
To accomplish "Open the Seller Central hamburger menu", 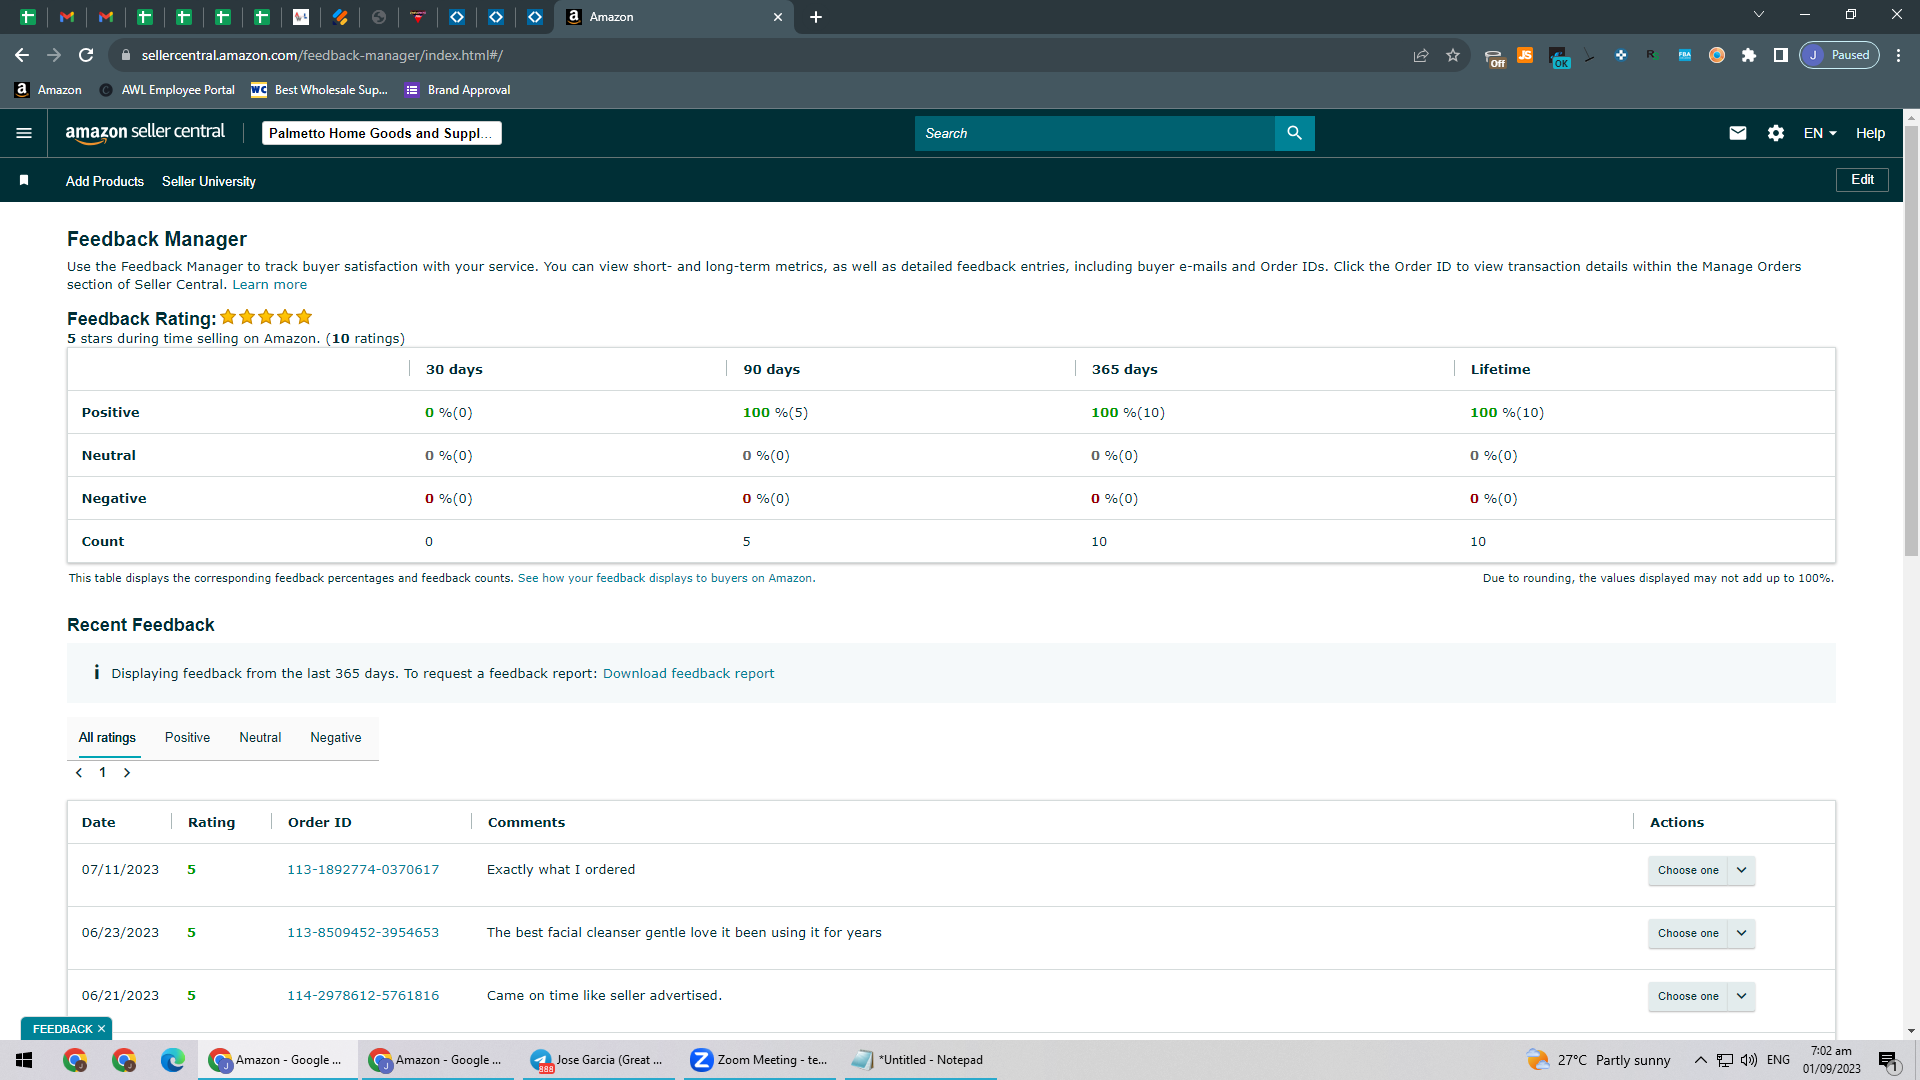I will coord(24,133).
